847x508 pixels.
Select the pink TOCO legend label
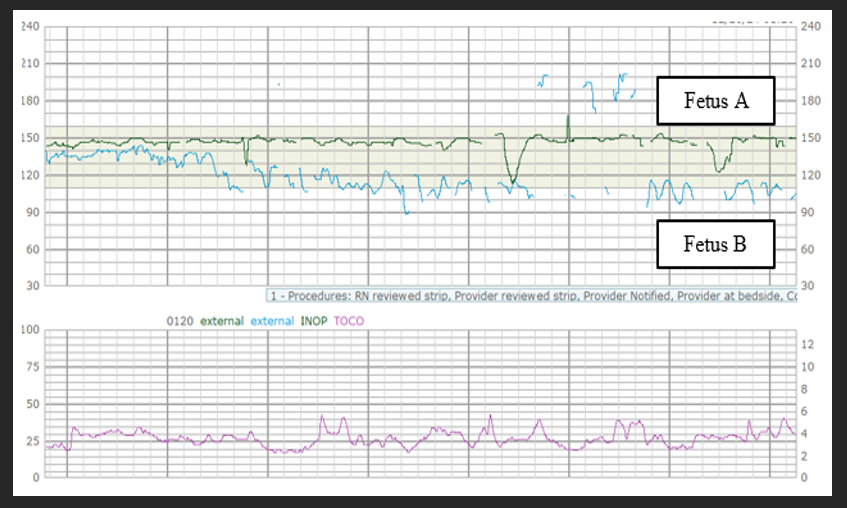(349, 321)
